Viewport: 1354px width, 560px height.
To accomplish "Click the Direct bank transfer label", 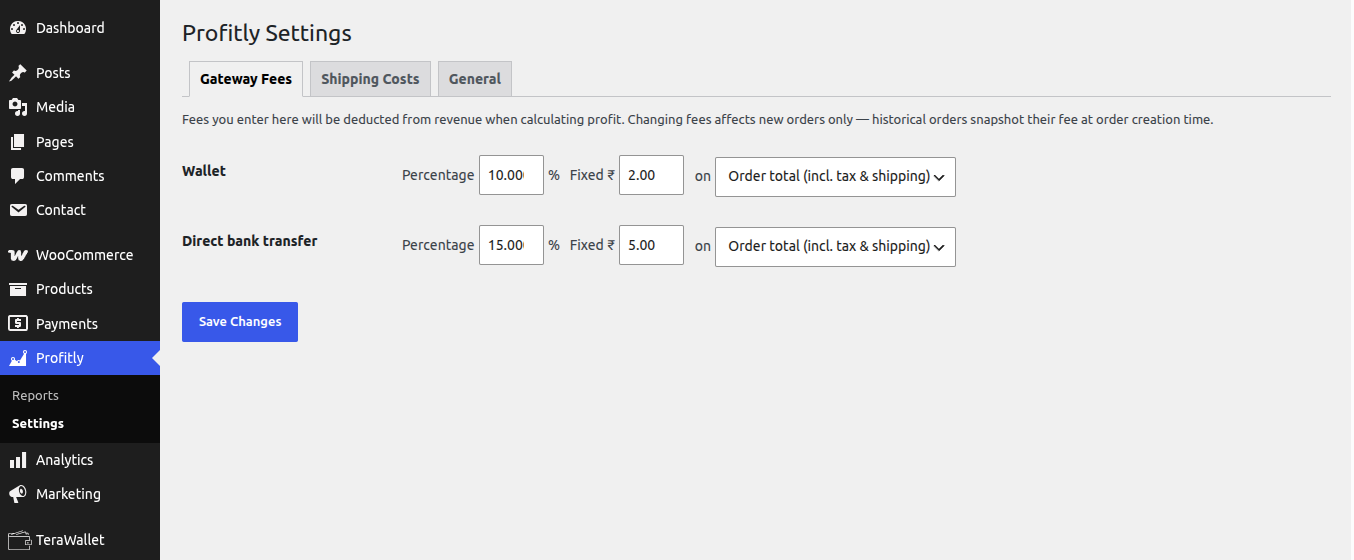I will (250, 241).
